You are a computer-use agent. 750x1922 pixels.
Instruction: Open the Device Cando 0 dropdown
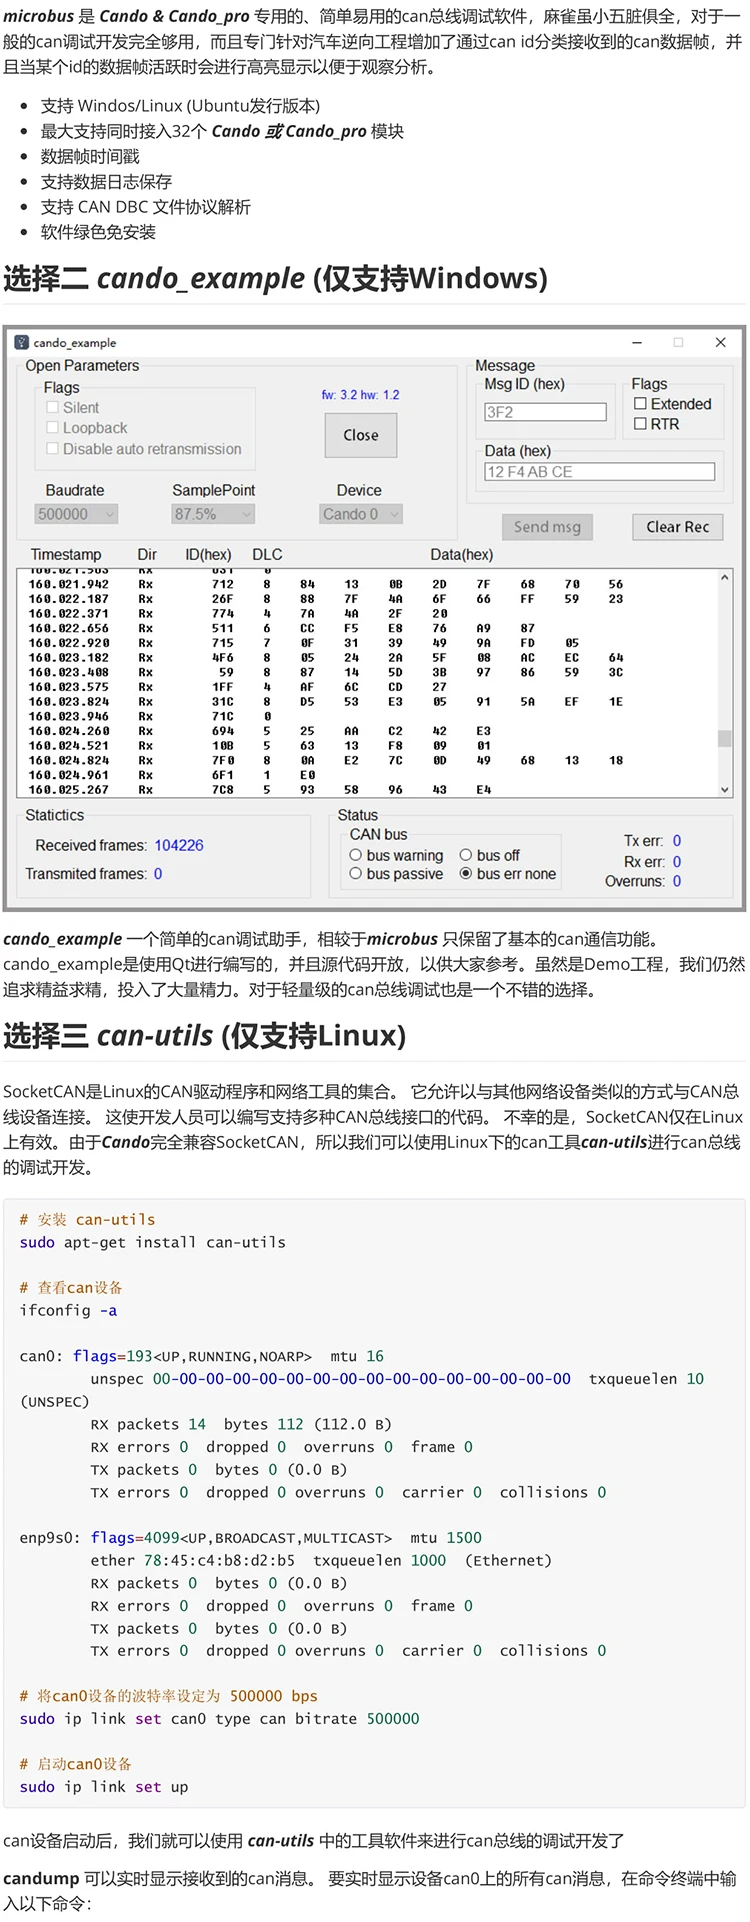361,514
